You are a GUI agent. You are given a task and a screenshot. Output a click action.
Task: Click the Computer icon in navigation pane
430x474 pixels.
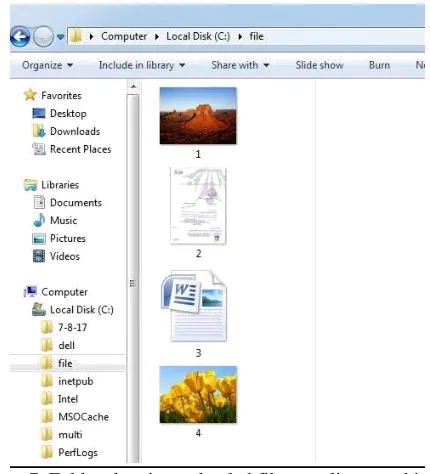pyautogui.click(x=30, y=292)
